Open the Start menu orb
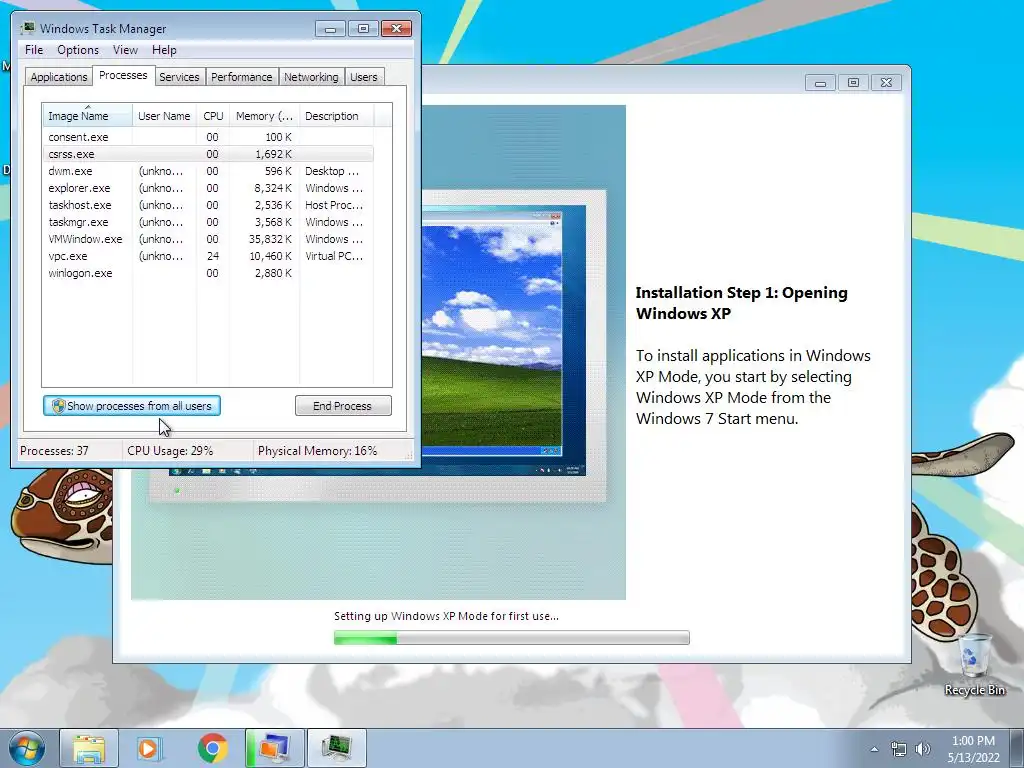 click(x=27, y=748)
